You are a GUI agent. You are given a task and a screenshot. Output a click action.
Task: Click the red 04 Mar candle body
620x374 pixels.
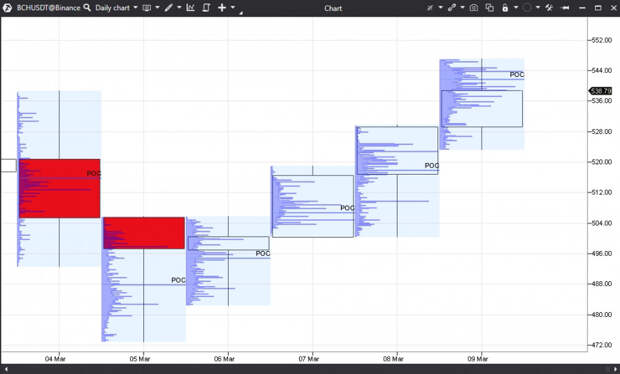click(59, 188)
